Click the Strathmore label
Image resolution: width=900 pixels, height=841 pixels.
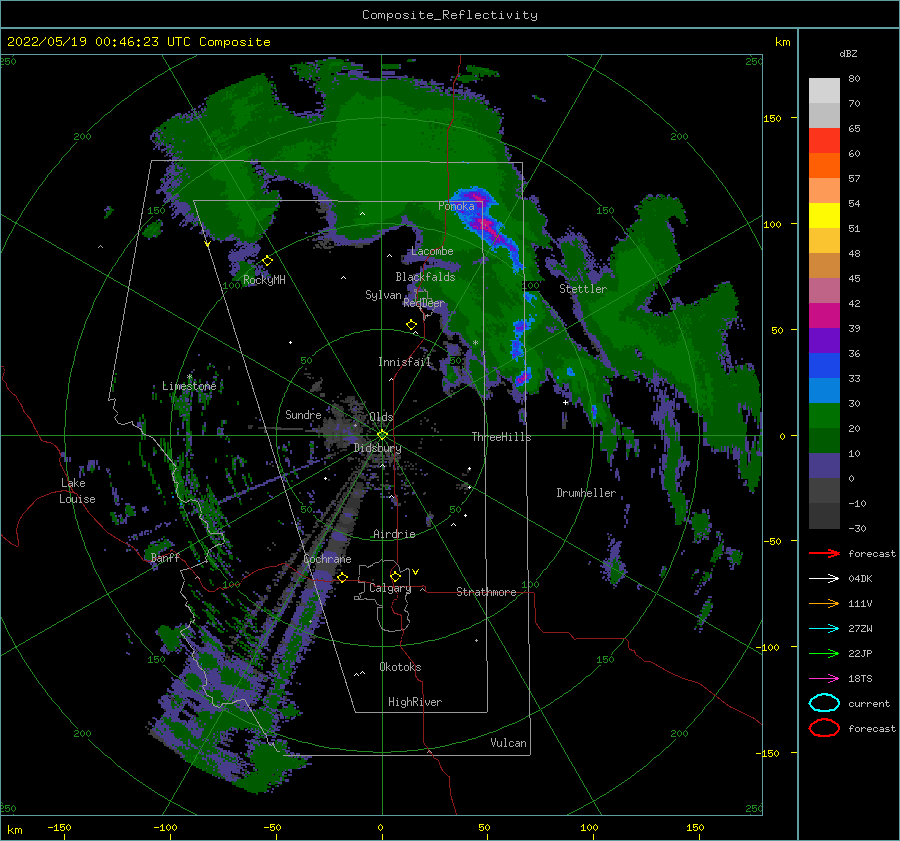point(486,592)
